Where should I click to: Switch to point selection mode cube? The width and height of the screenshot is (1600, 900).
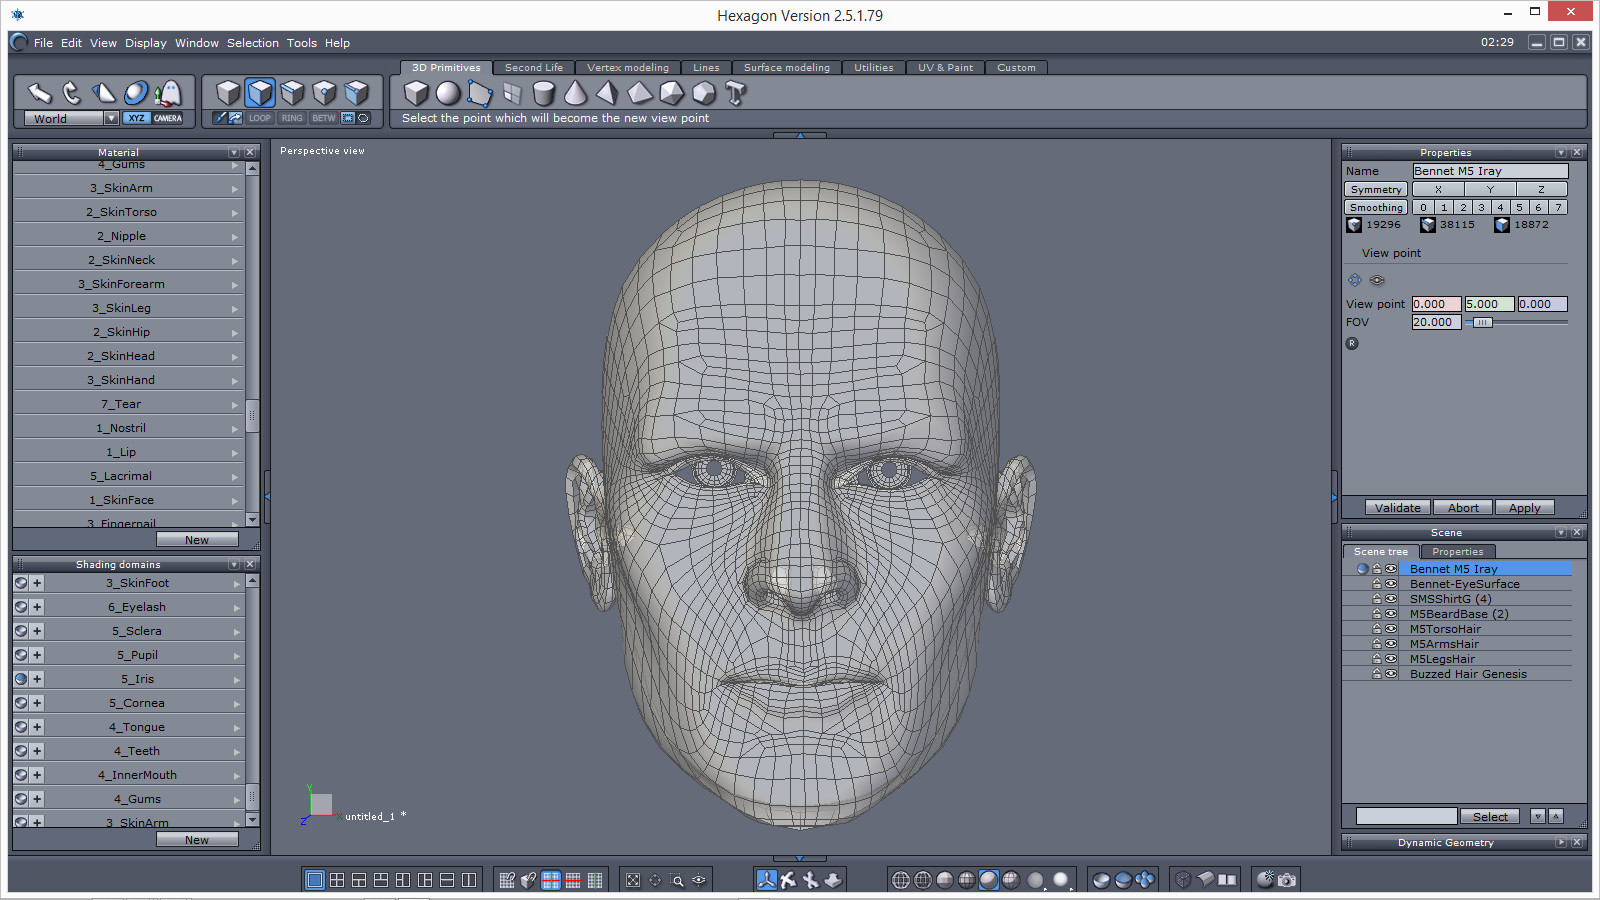pyautogui.click(x=324, y=93)
